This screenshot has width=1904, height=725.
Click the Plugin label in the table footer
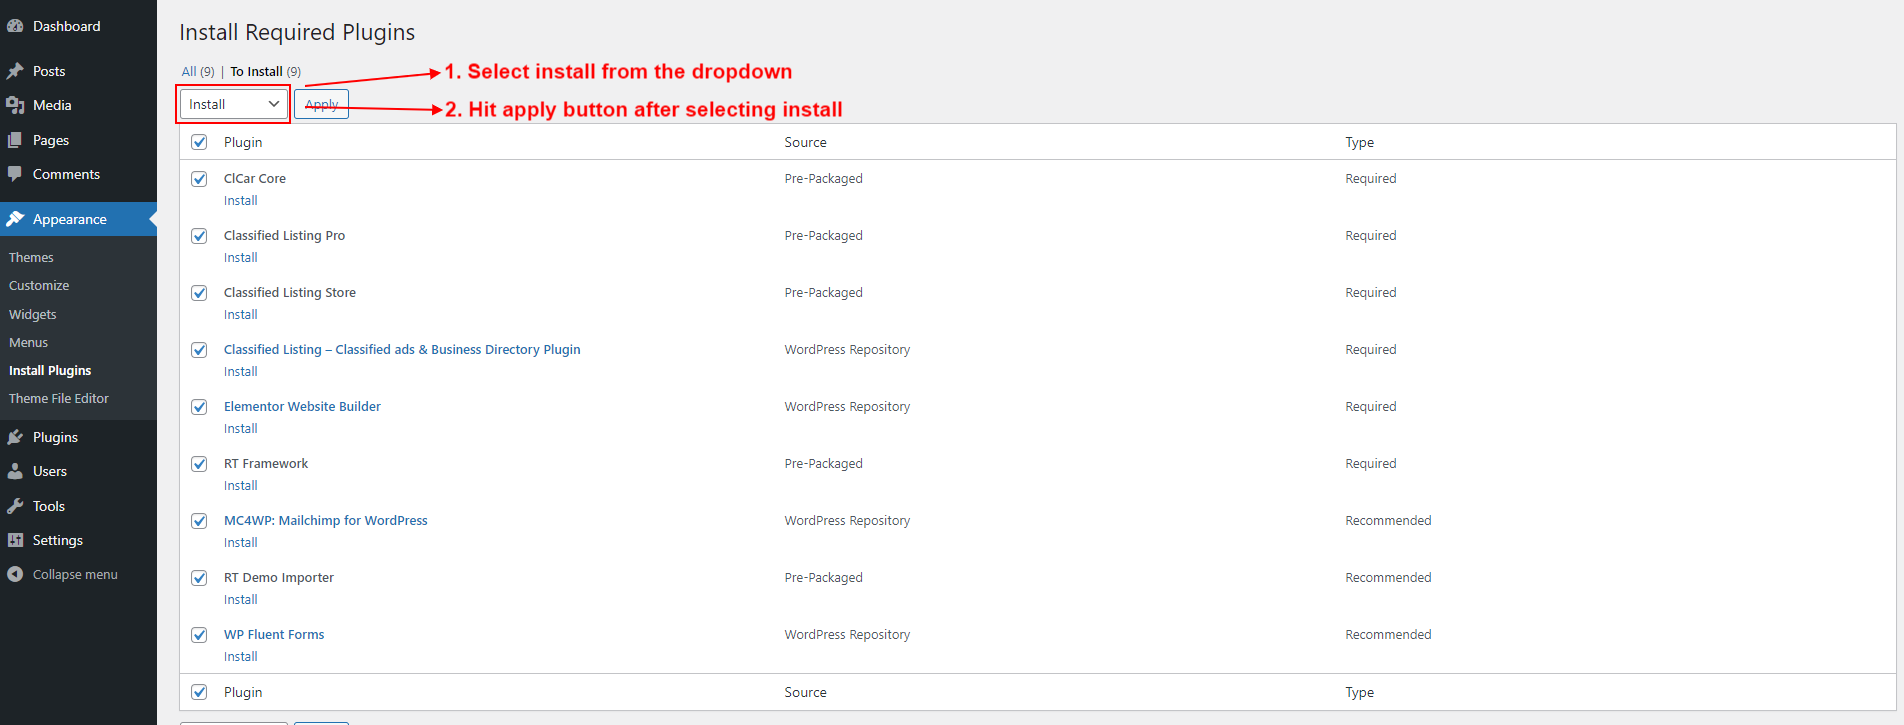coord(243,692)
